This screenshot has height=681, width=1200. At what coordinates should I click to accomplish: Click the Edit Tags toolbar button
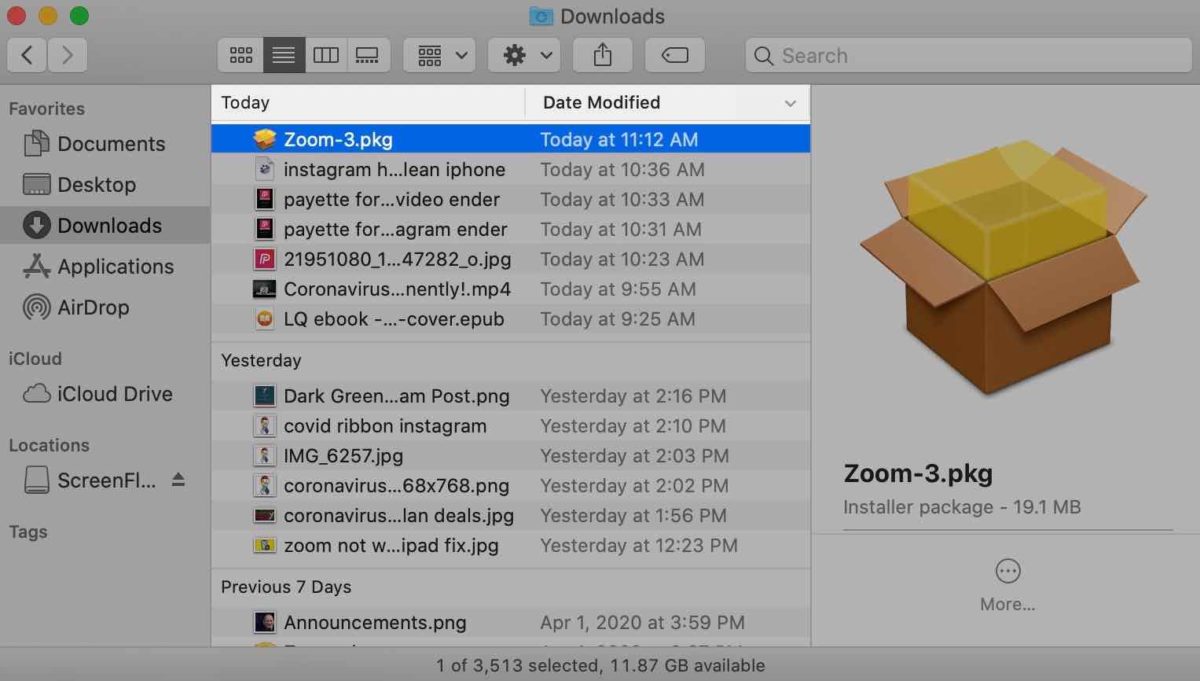point(675,55)
